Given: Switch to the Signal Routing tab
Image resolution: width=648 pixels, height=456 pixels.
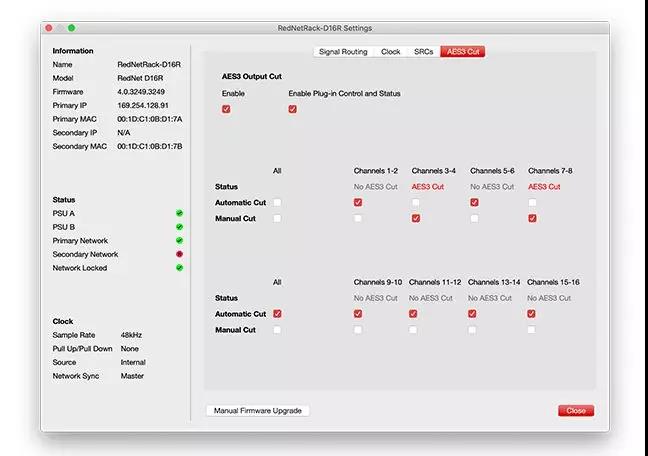Looking at the screenshot, I should (343, 52).
